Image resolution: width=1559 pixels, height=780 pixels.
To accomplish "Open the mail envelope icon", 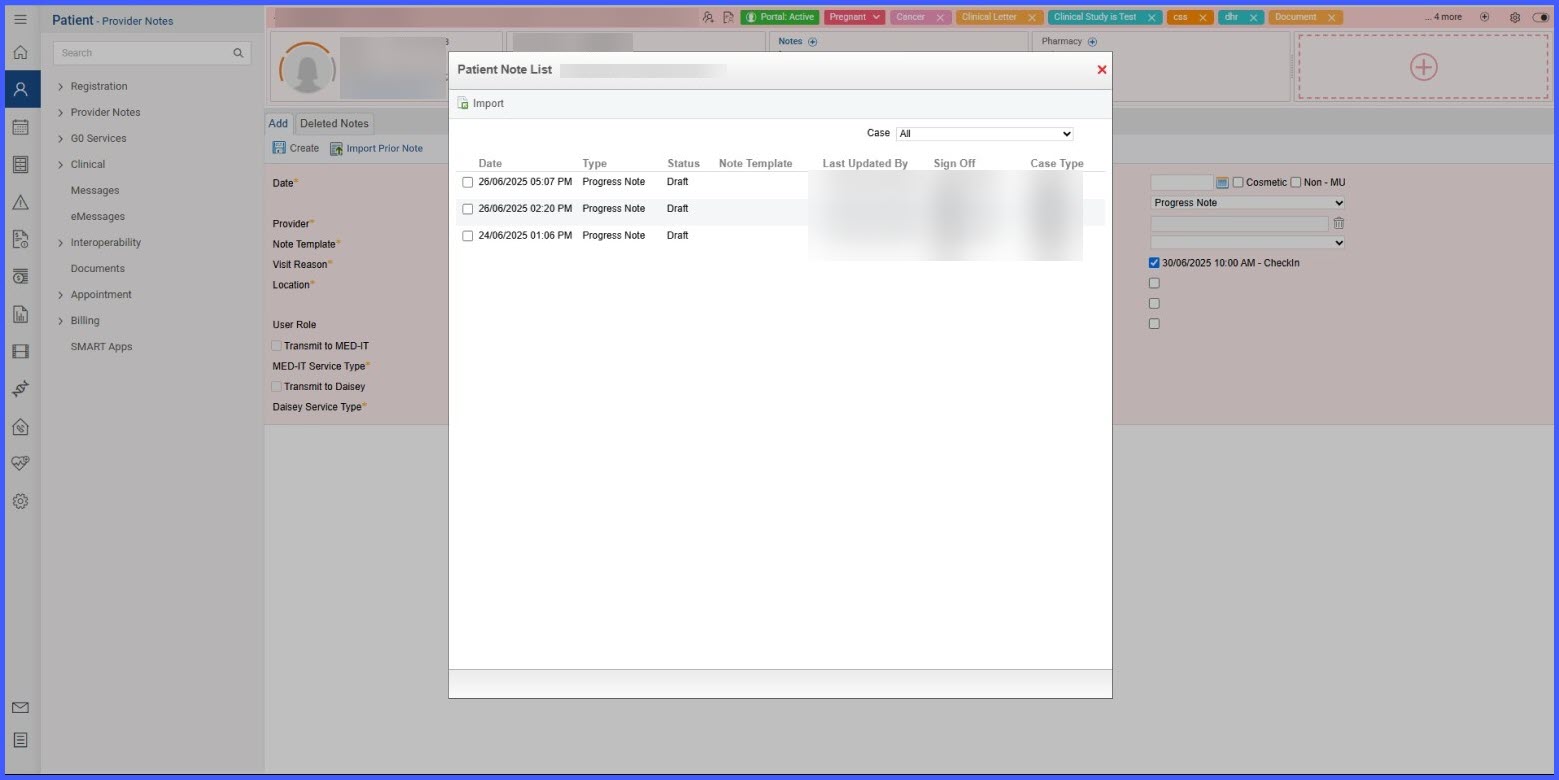I will 20,708.
